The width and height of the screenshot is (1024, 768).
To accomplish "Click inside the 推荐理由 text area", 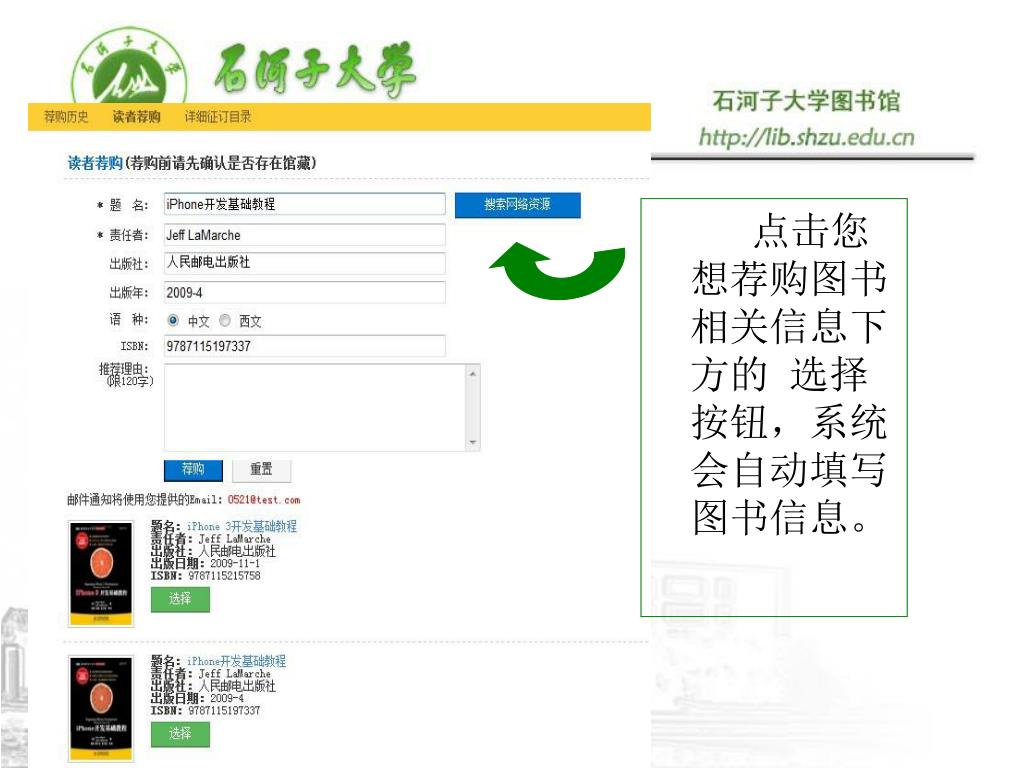I will pos(315,408).
